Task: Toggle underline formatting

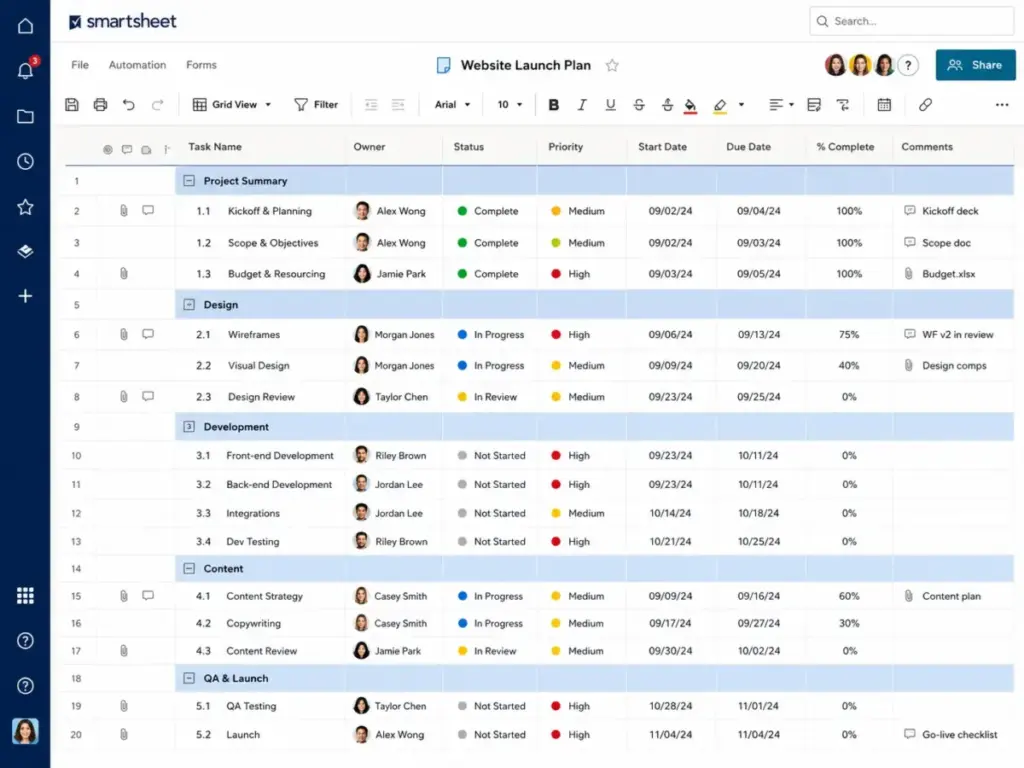Action: [610, 104]
